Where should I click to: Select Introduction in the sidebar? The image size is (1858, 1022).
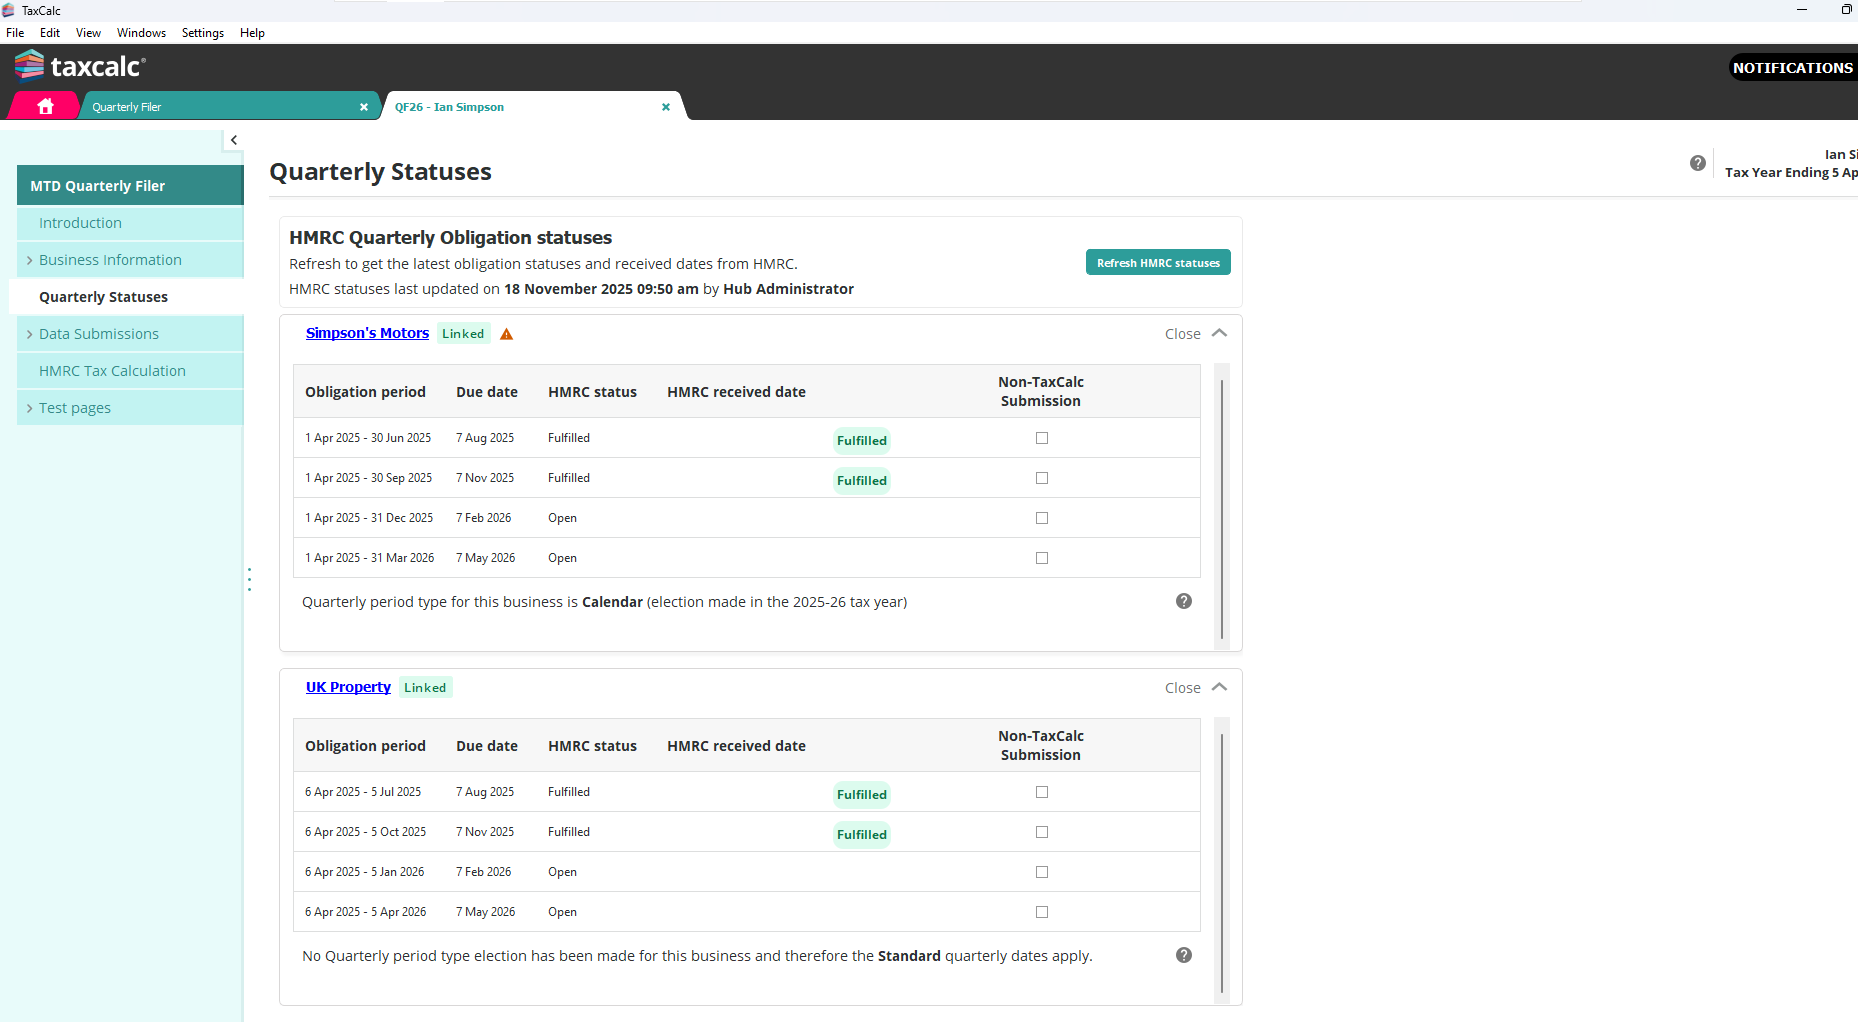130,223
